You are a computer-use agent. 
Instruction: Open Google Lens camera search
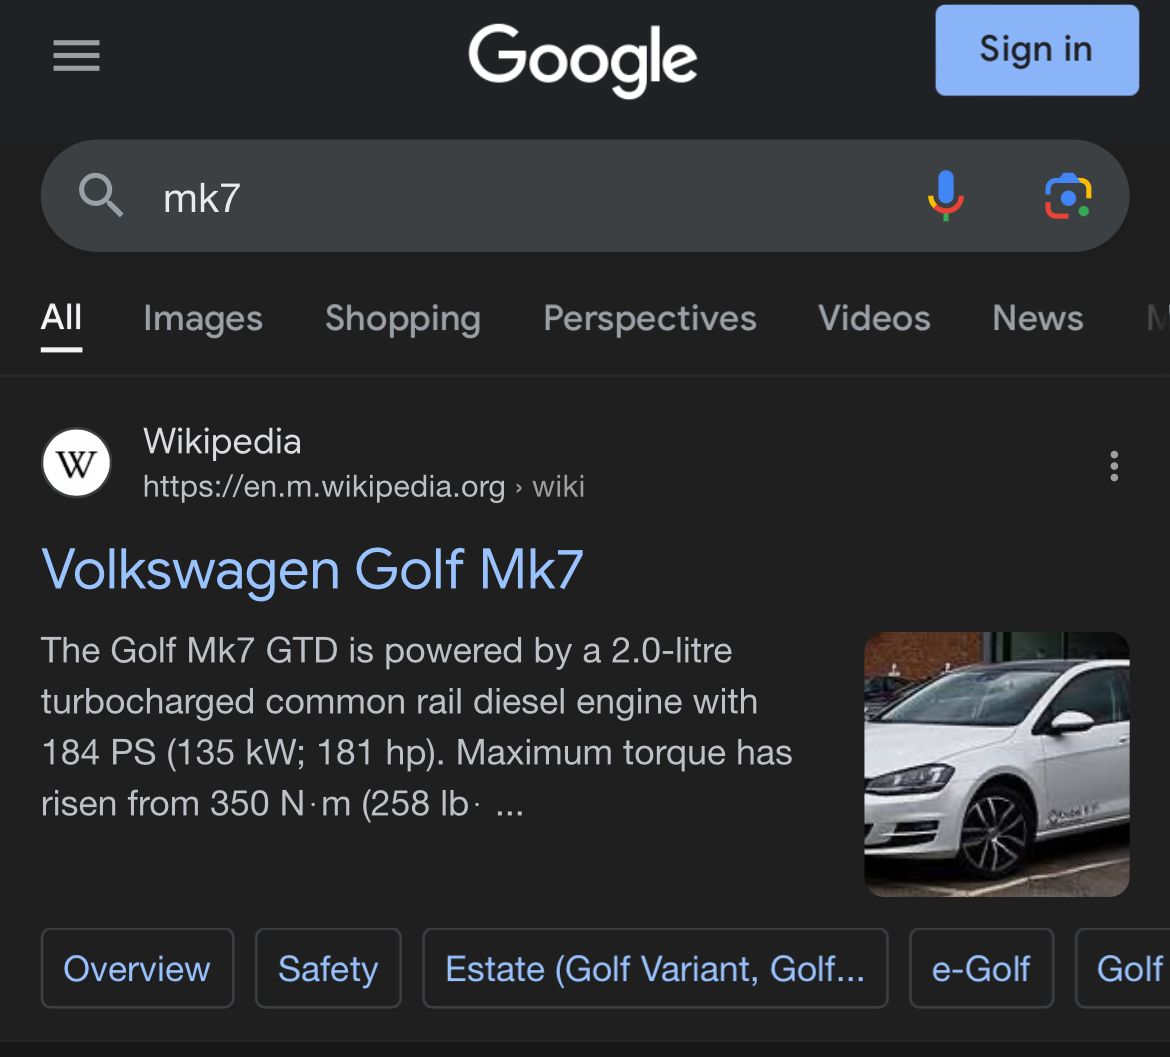[x=1068, y=196]
